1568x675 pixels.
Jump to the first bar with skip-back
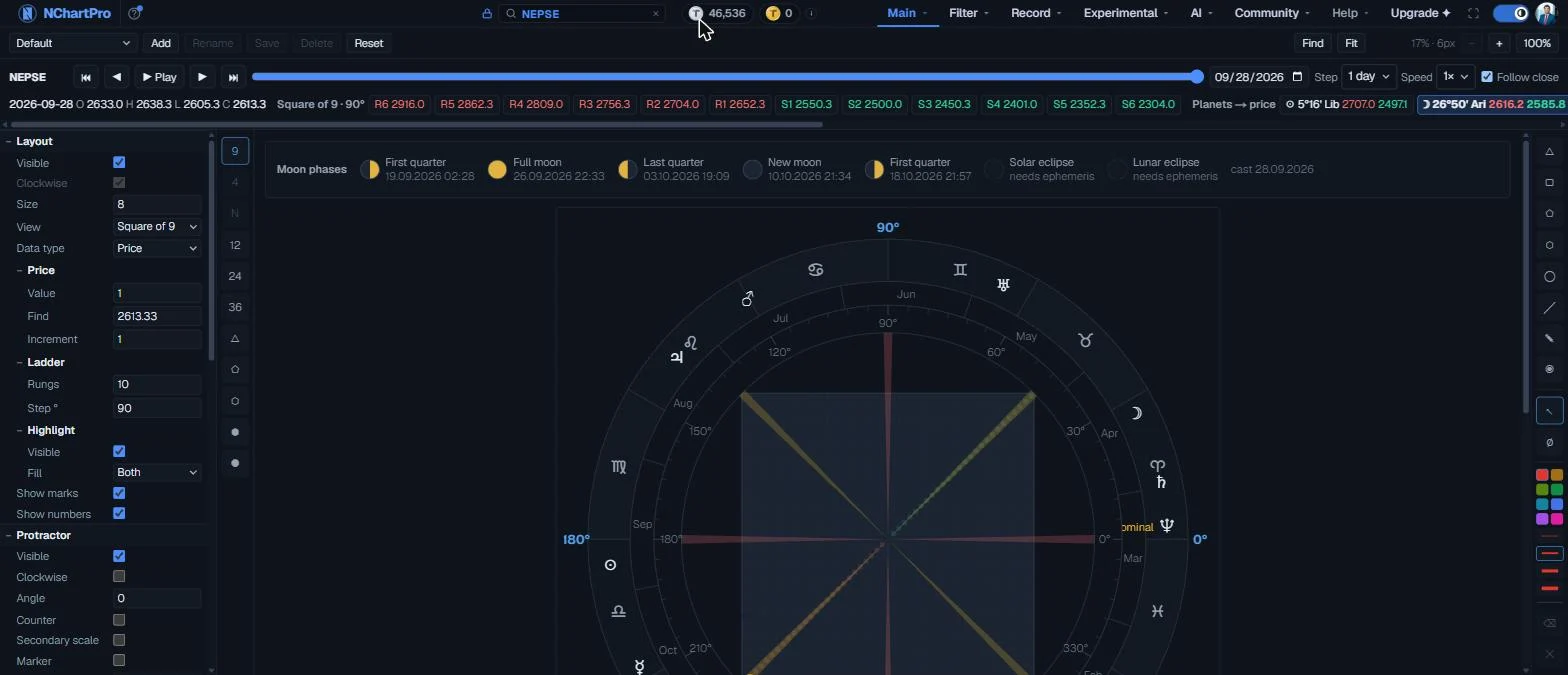point(86,77)
